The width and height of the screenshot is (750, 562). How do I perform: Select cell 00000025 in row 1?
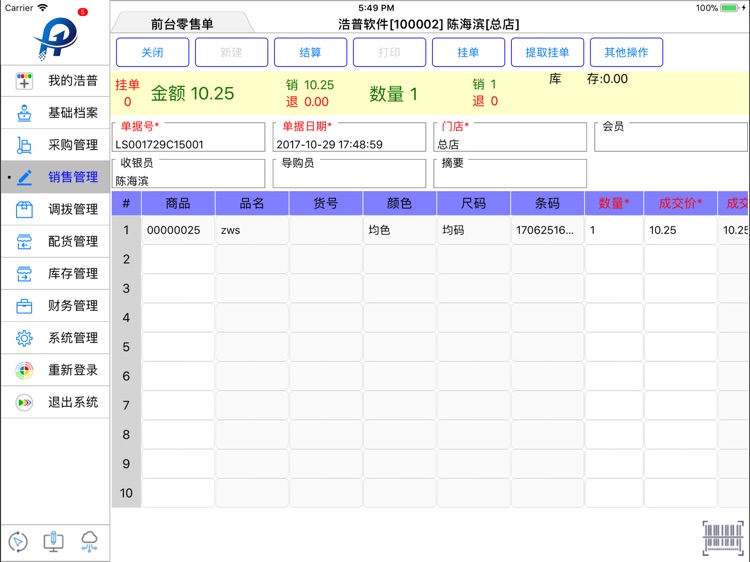(178, 230)
